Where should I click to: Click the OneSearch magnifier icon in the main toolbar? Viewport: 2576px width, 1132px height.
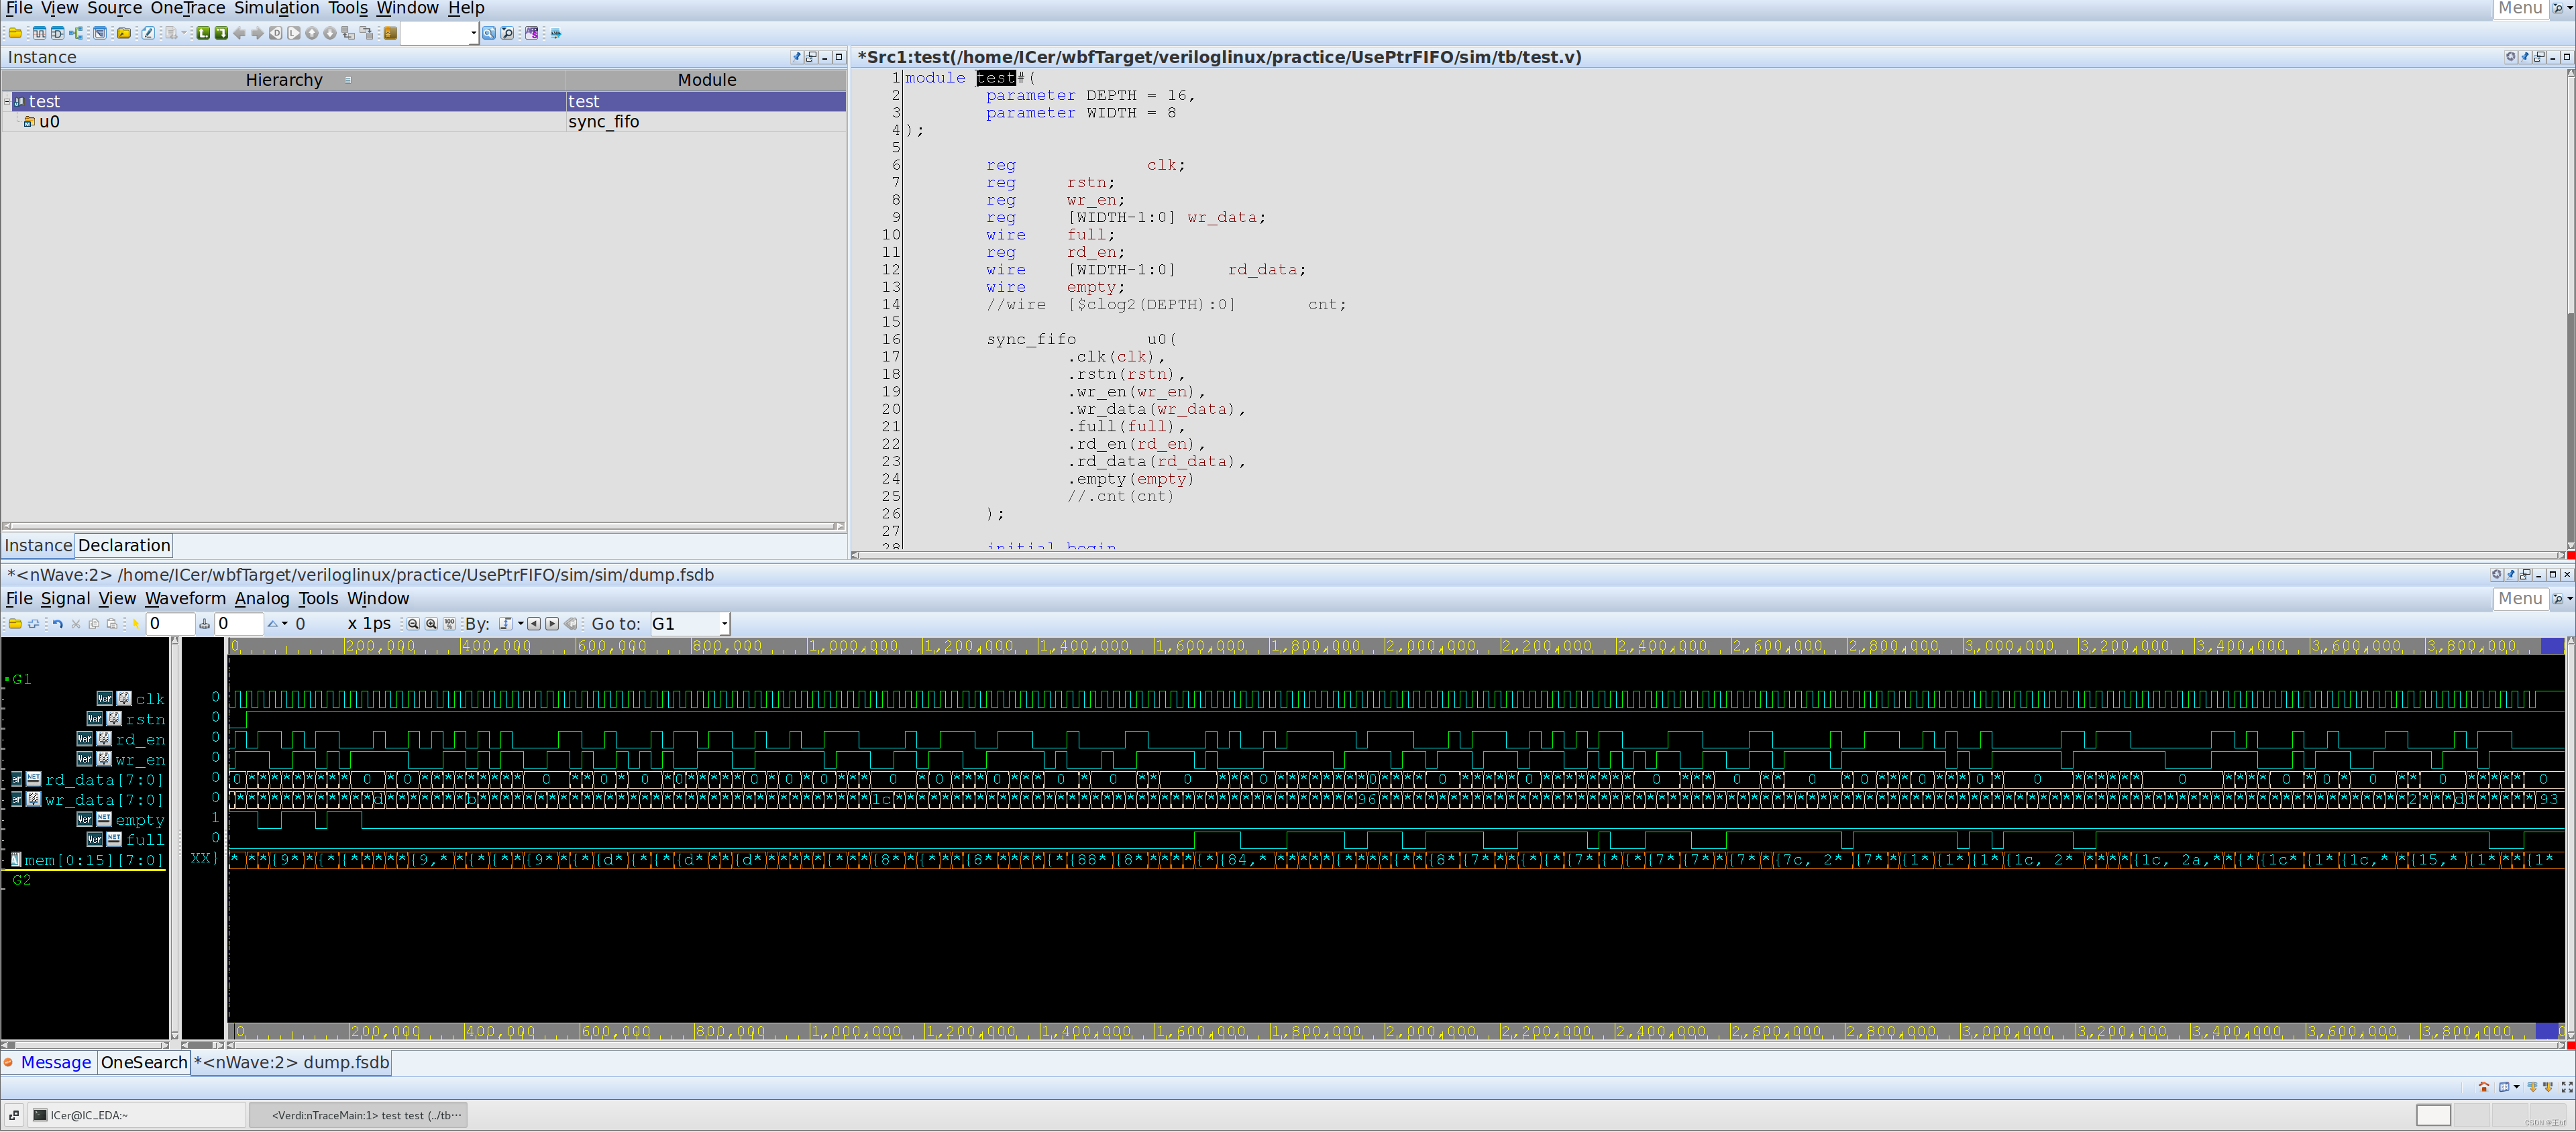[x=488, y=33]
